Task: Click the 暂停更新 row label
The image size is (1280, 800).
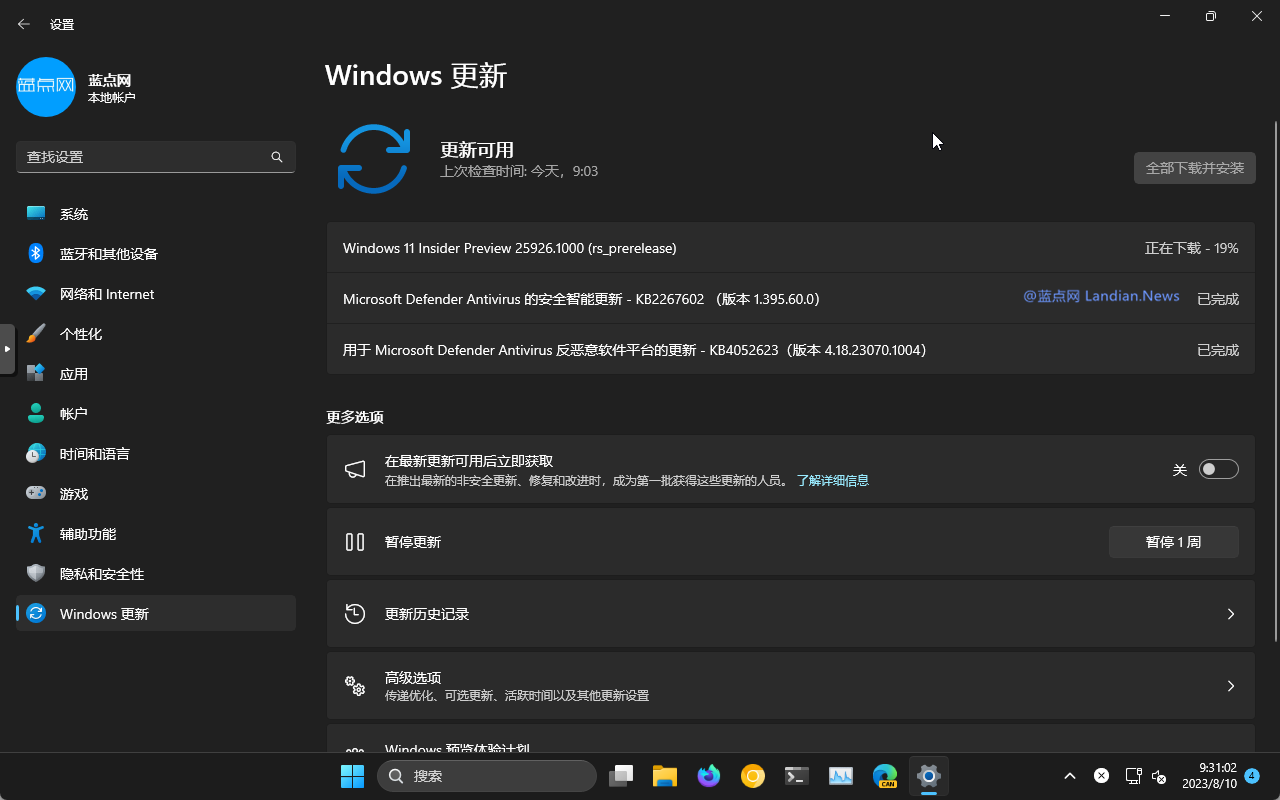Action: [413, 542]
